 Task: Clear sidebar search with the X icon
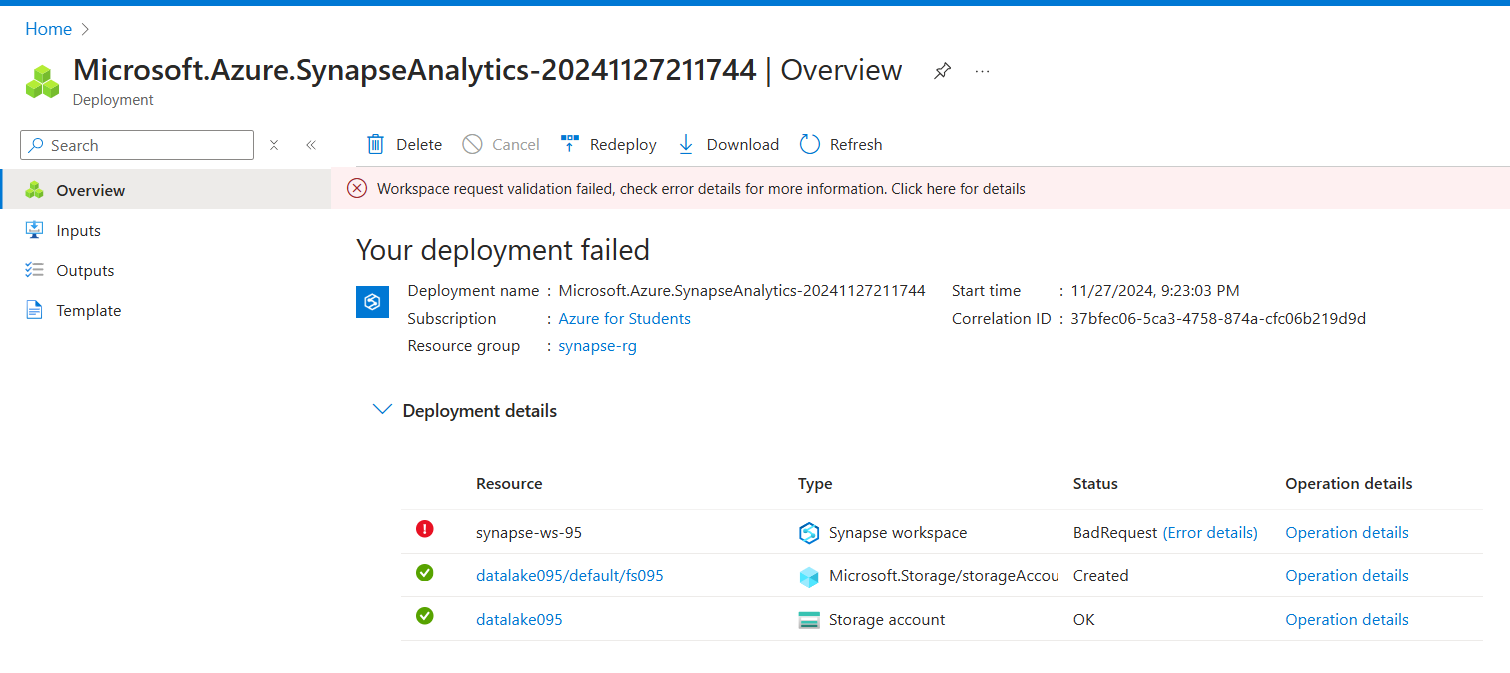point(274,145)
